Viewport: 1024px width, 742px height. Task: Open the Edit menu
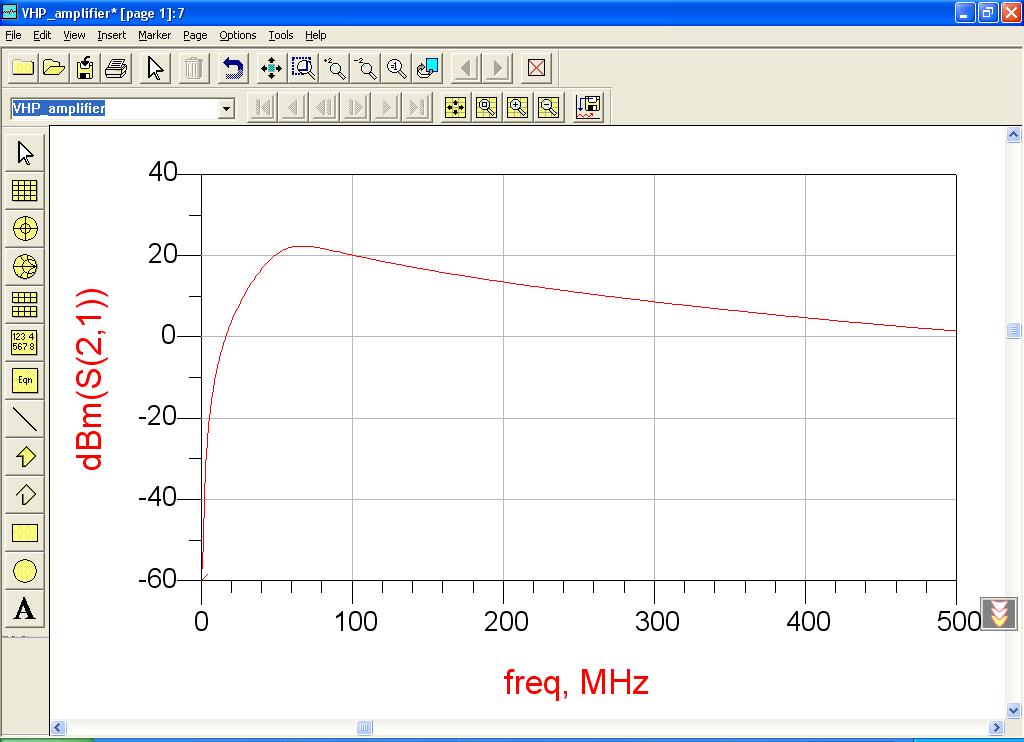42,35
